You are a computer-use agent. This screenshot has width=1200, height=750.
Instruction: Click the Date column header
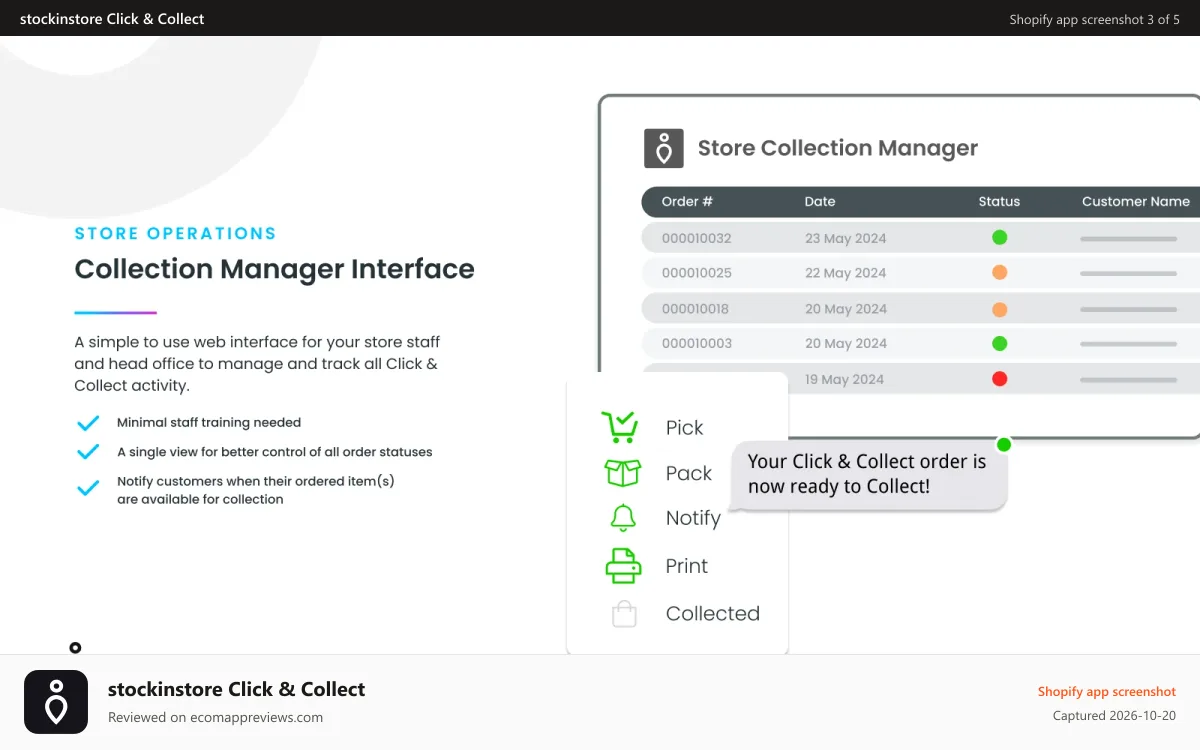click(820, 201)
